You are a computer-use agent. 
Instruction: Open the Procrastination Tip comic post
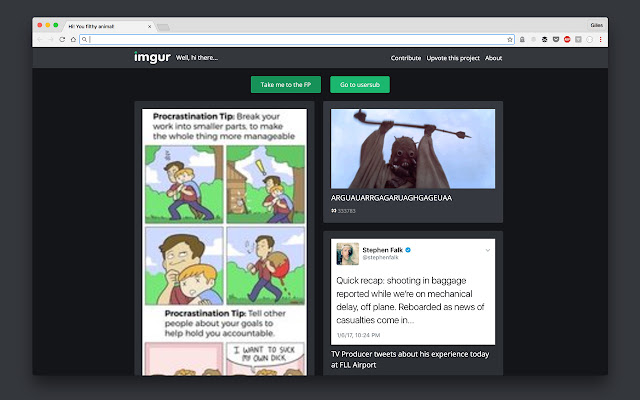pos(224,240)
